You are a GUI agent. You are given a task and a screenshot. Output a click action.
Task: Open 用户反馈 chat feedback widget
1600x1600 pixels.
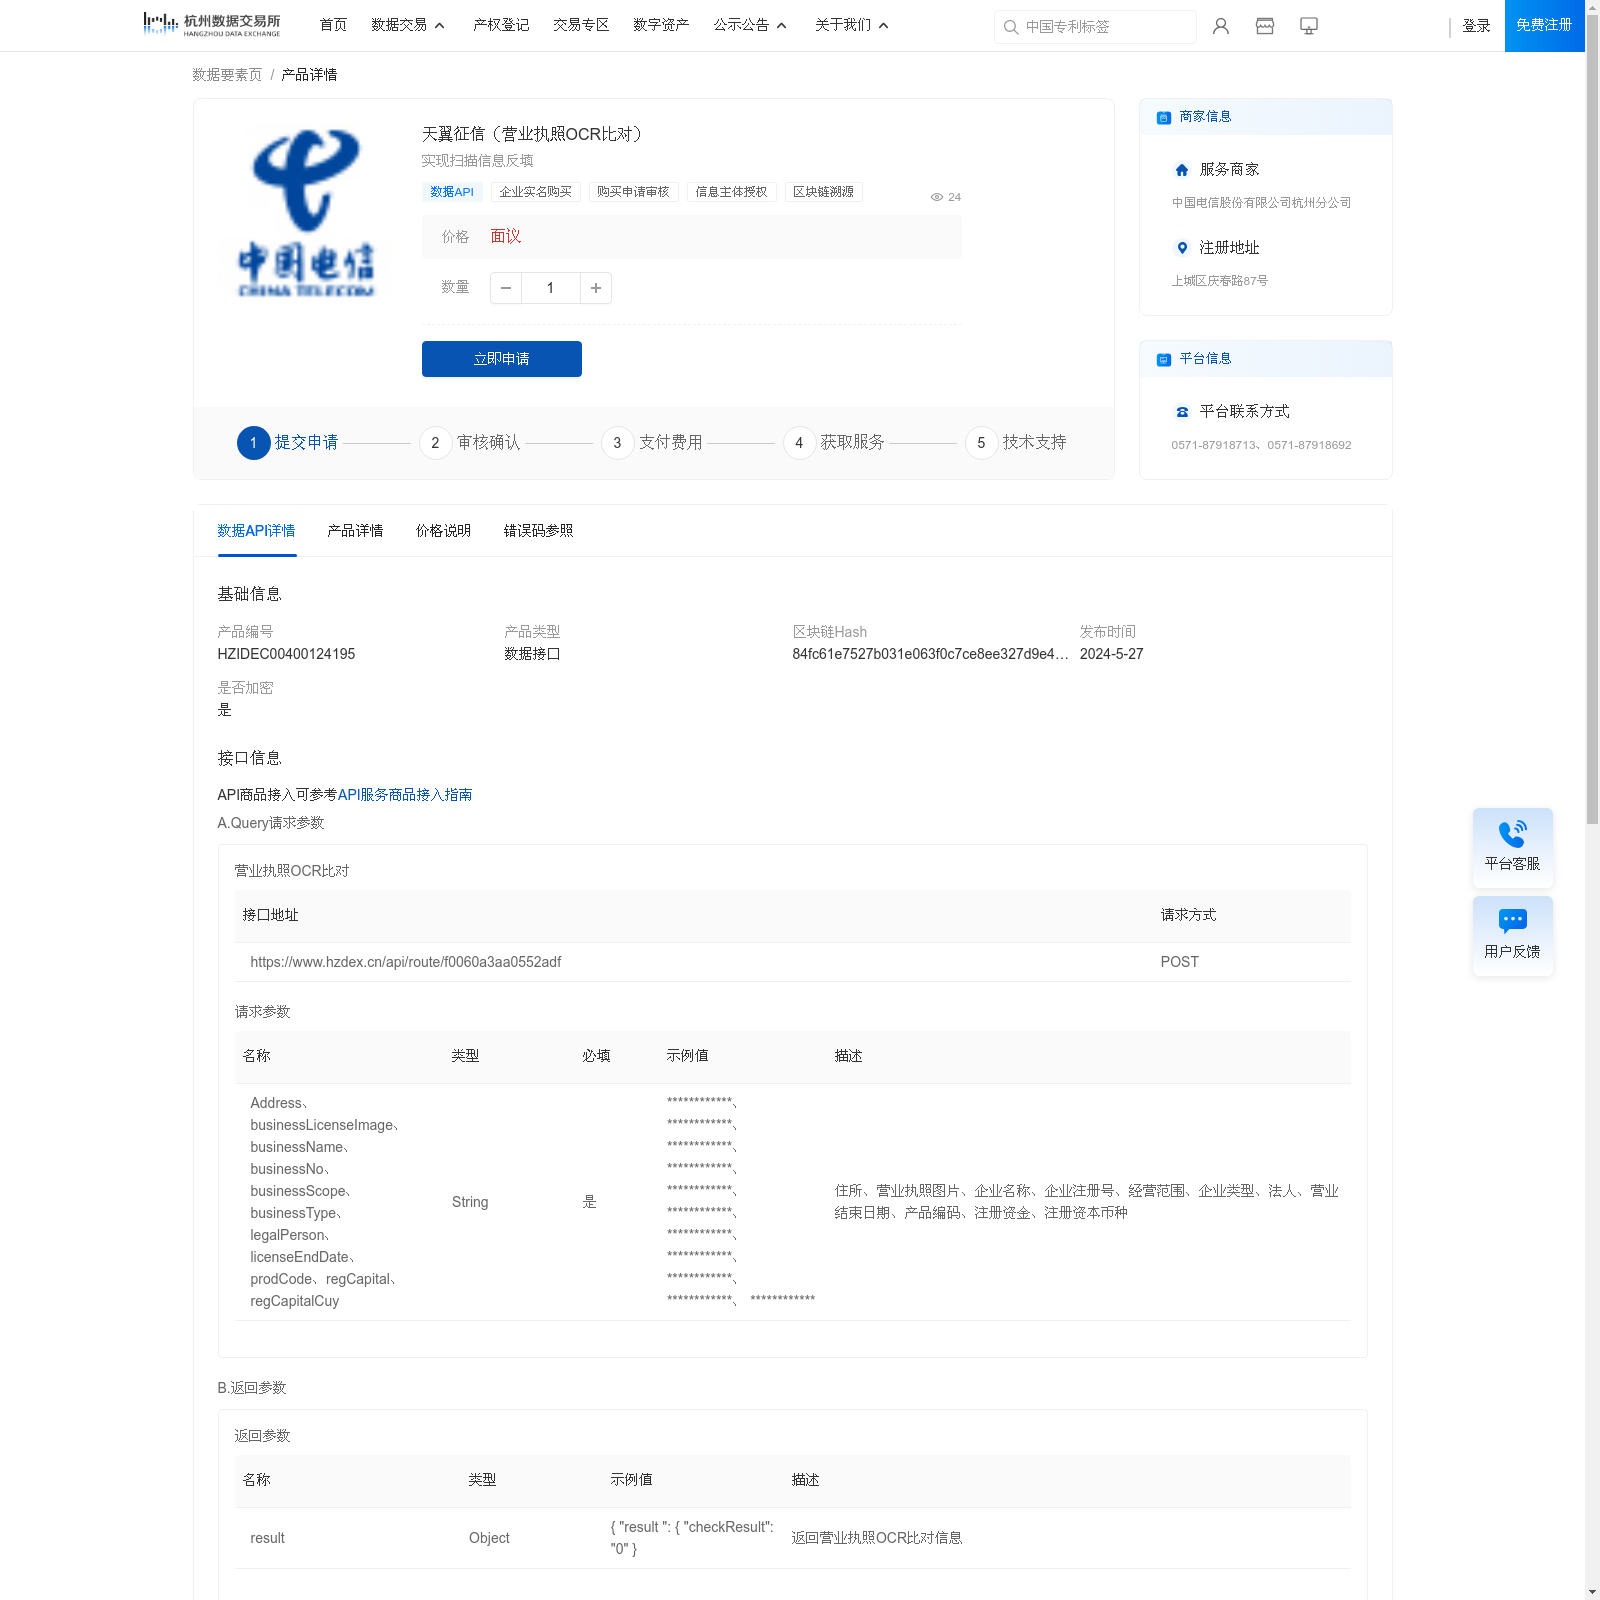pyautogui.click(x=1513, y=936)
